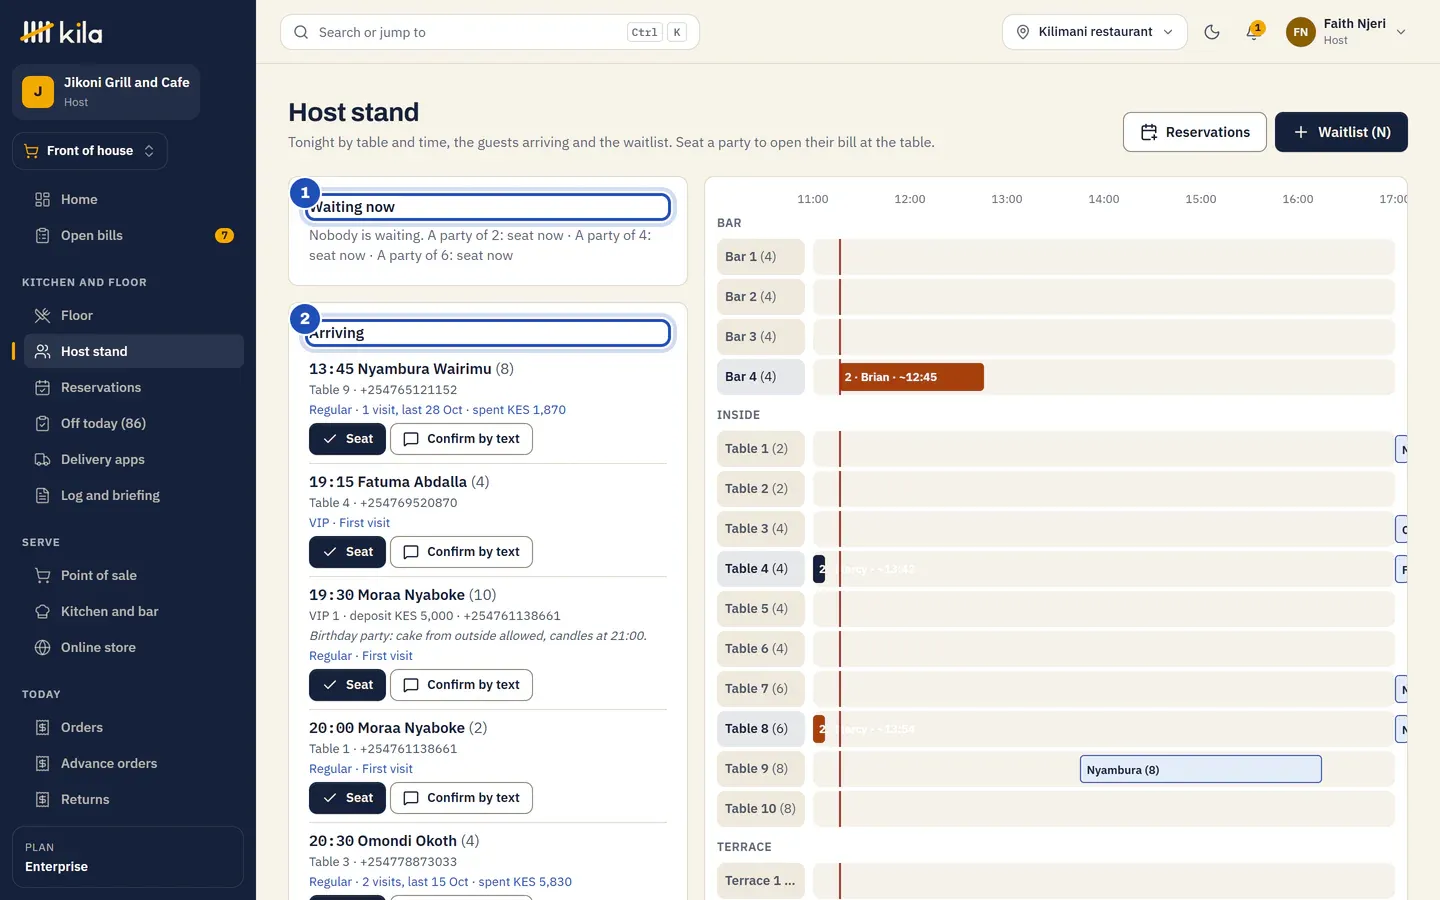
Task: Select the Brian booking on Bar 4
Action: coord(912,377)
